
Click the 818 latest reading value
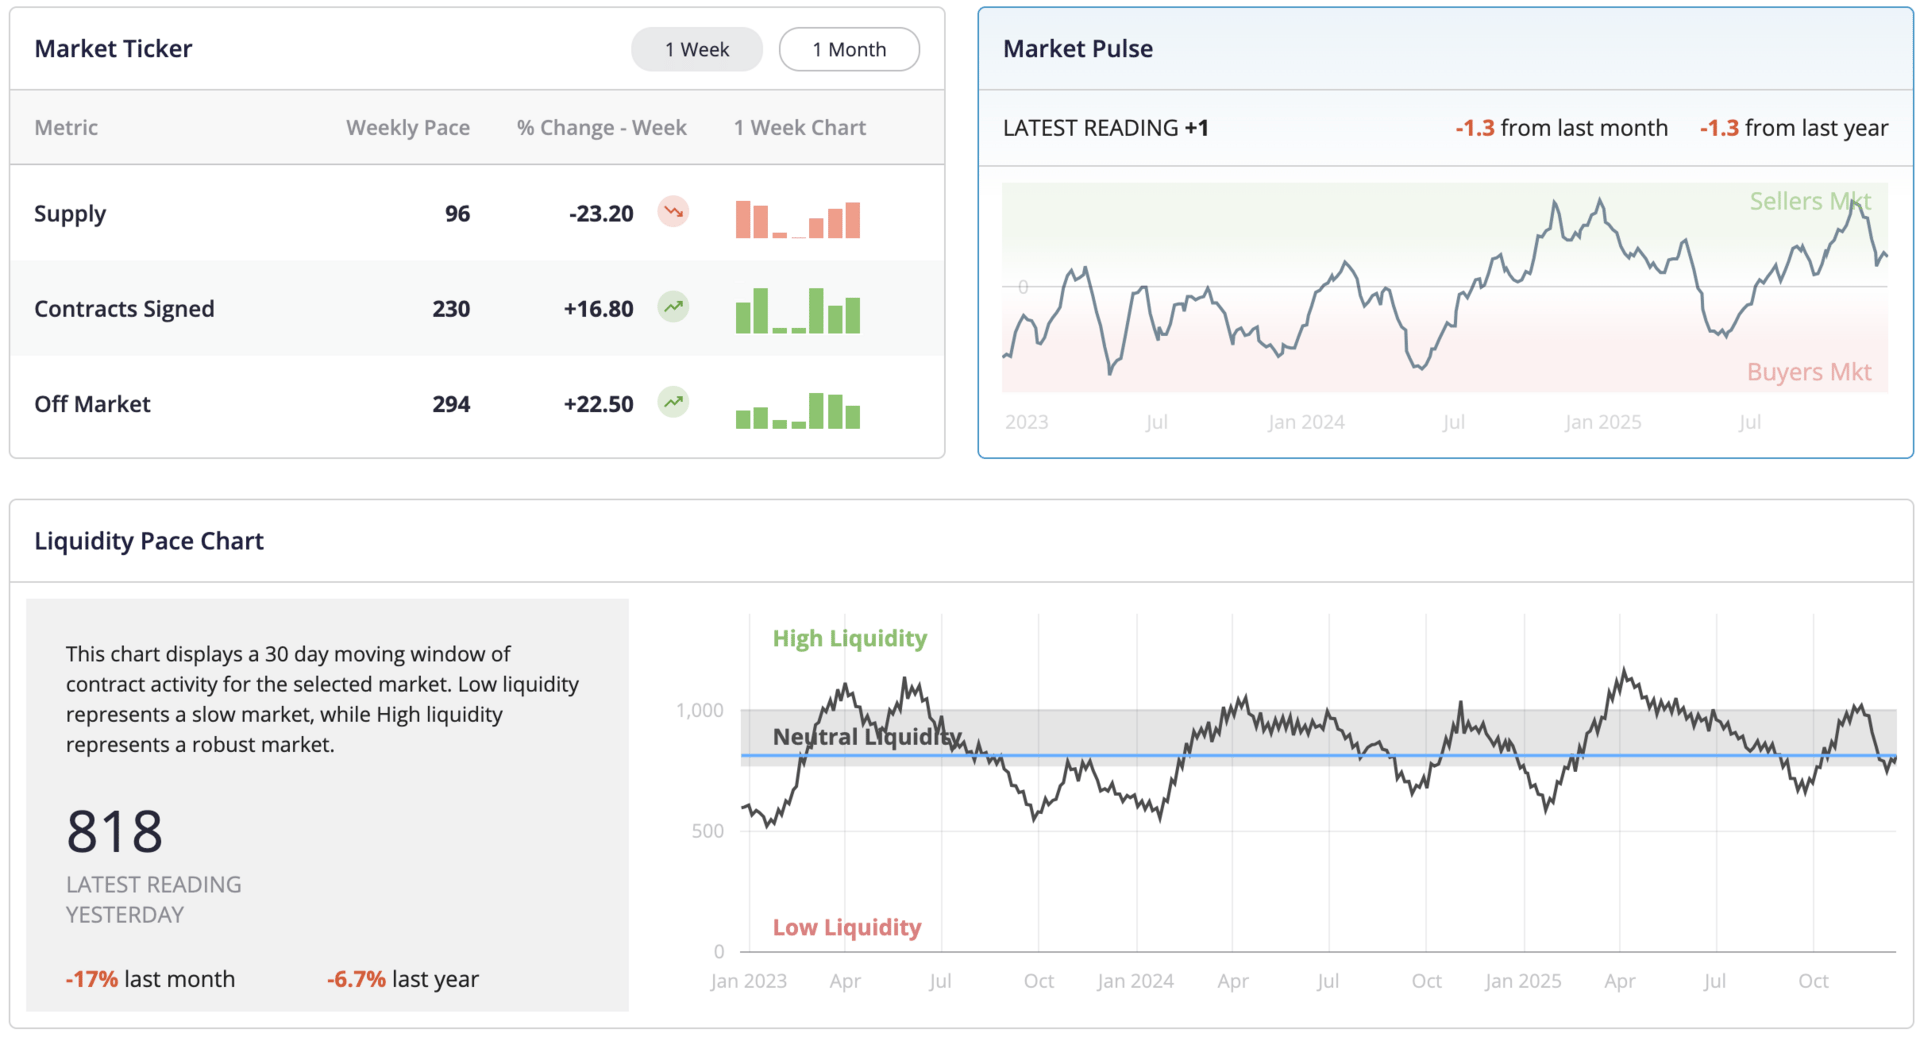114,832
